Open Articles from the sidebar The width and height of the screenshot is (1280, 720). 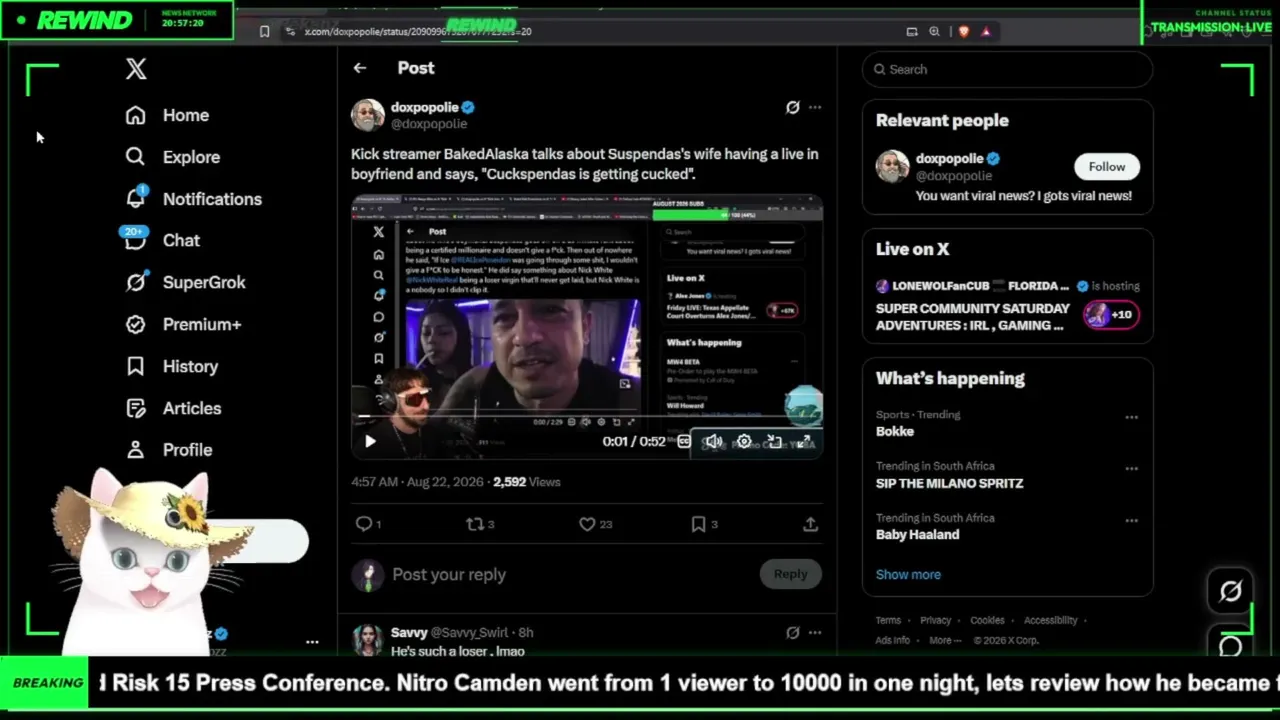coord(173,408)
